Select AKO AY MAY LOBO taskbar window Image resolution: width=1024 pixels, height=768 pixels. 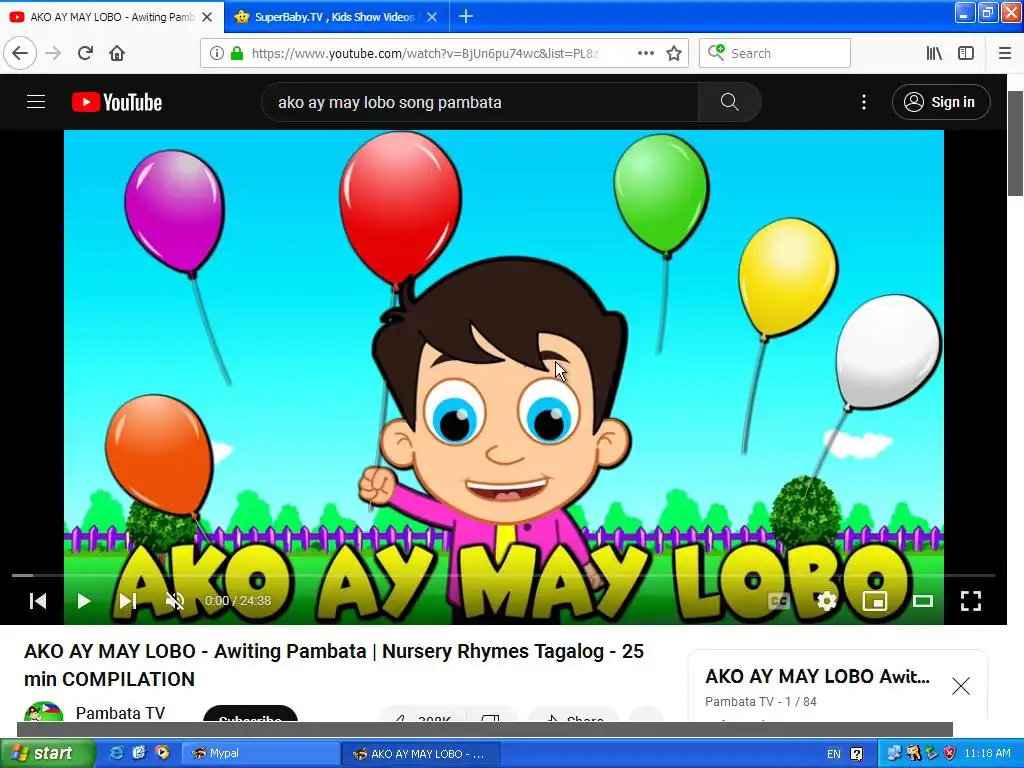point(421,754)
